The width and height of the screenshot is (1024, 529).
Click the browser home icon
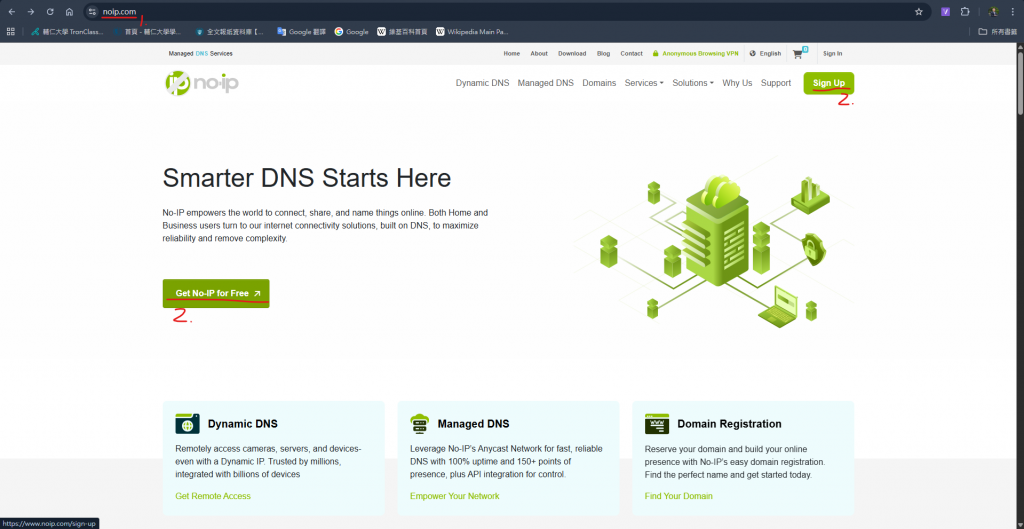point(69,12)
